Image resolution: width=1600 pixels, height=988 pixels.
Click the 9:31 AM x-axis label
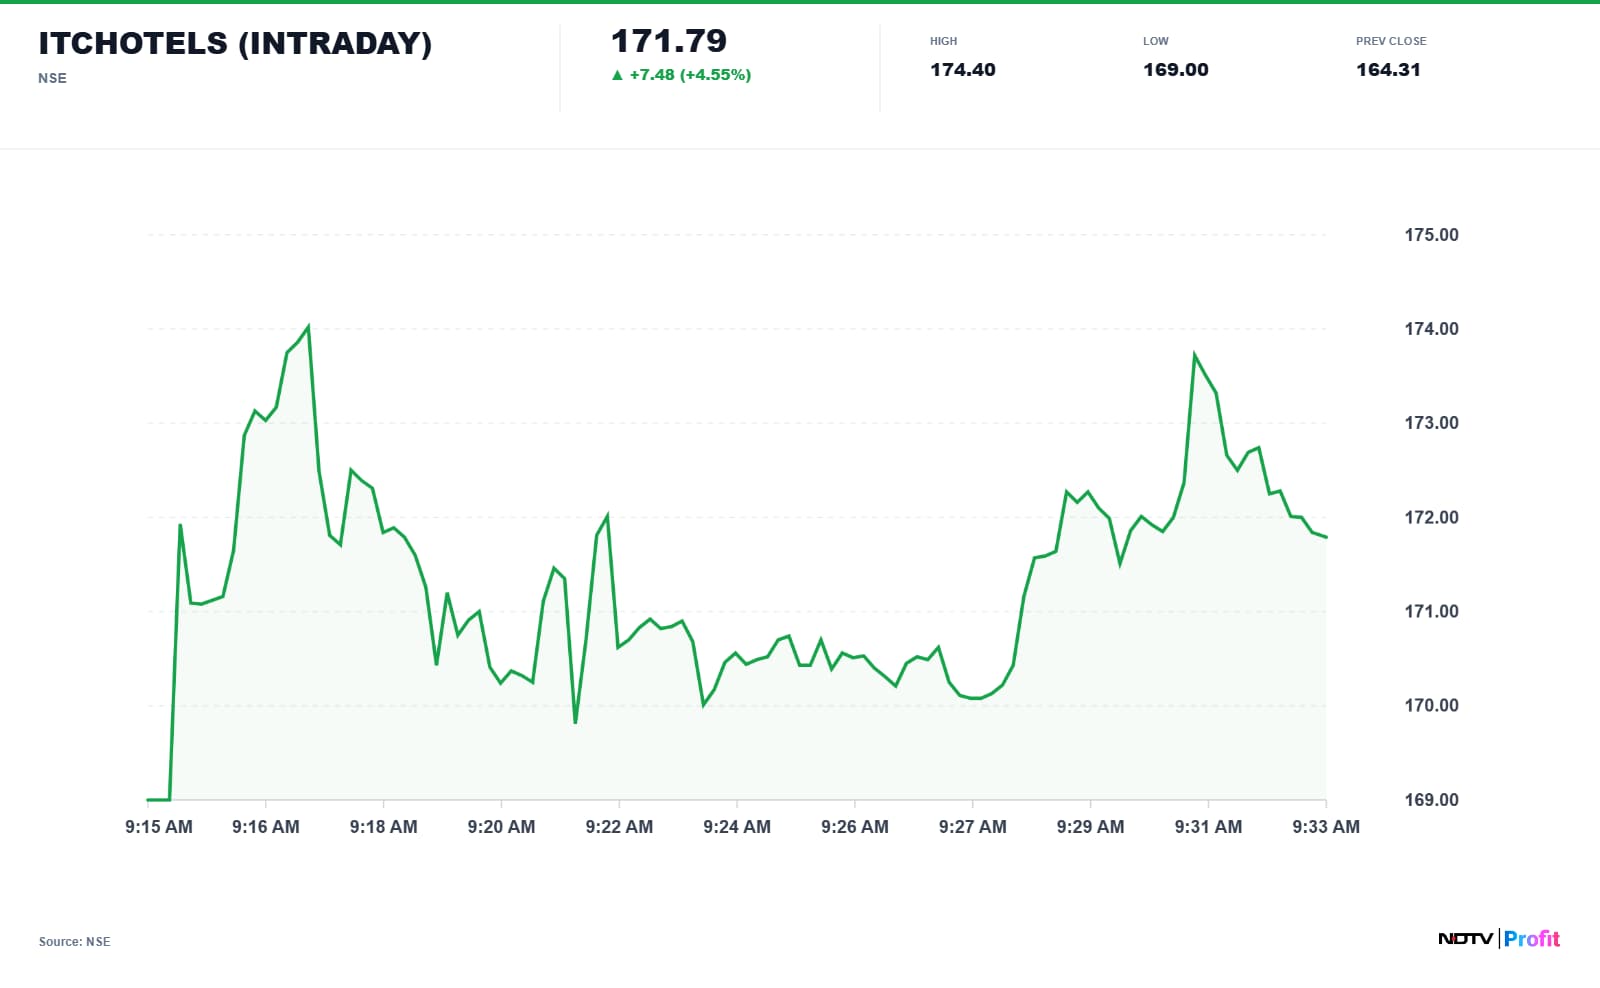tap(1208, 827)
